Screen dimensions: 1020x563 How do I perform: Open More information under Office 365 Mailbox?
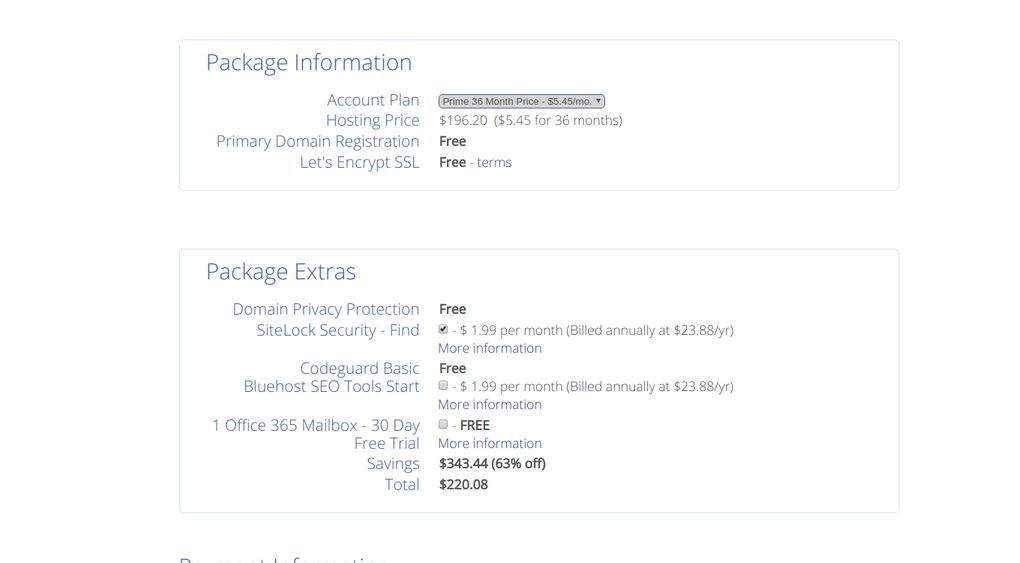[490, 443]
